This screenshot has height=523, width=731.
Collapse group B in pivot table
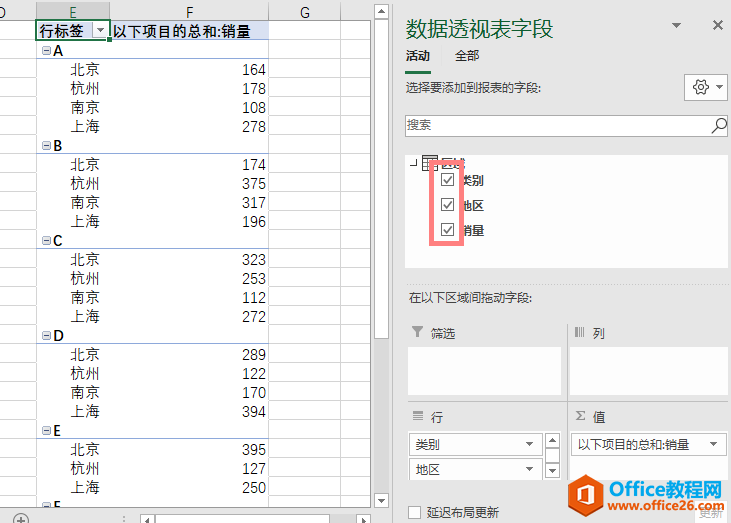47,145
